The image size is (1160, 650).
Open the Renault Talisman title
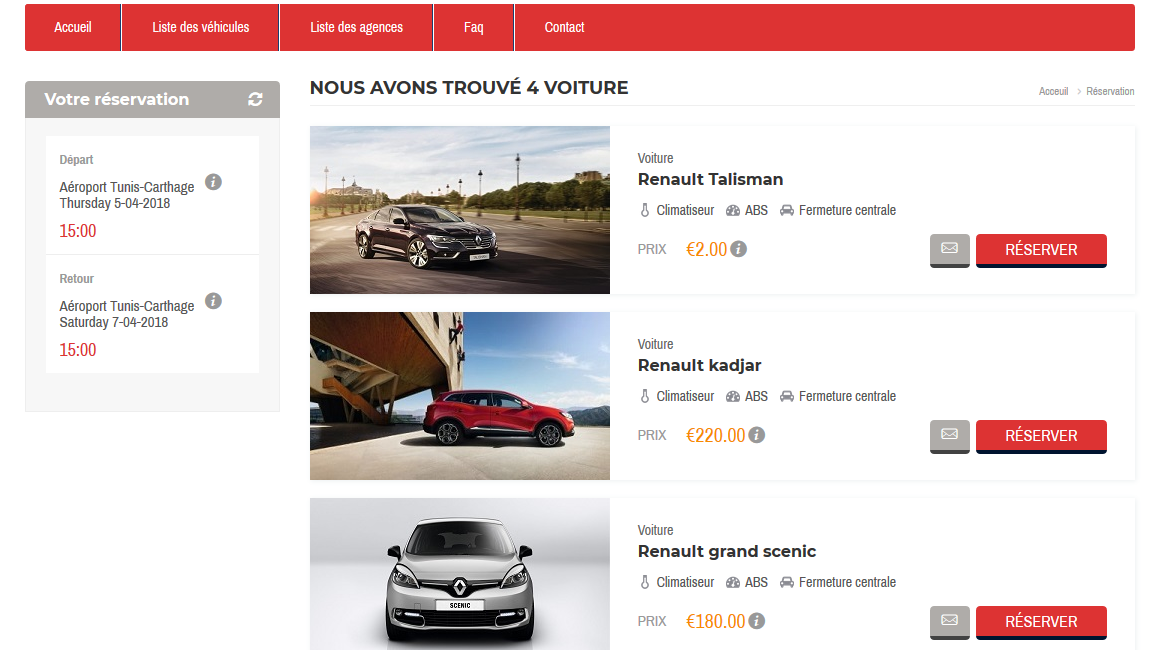pyautogui.click(x=710, y=180)
